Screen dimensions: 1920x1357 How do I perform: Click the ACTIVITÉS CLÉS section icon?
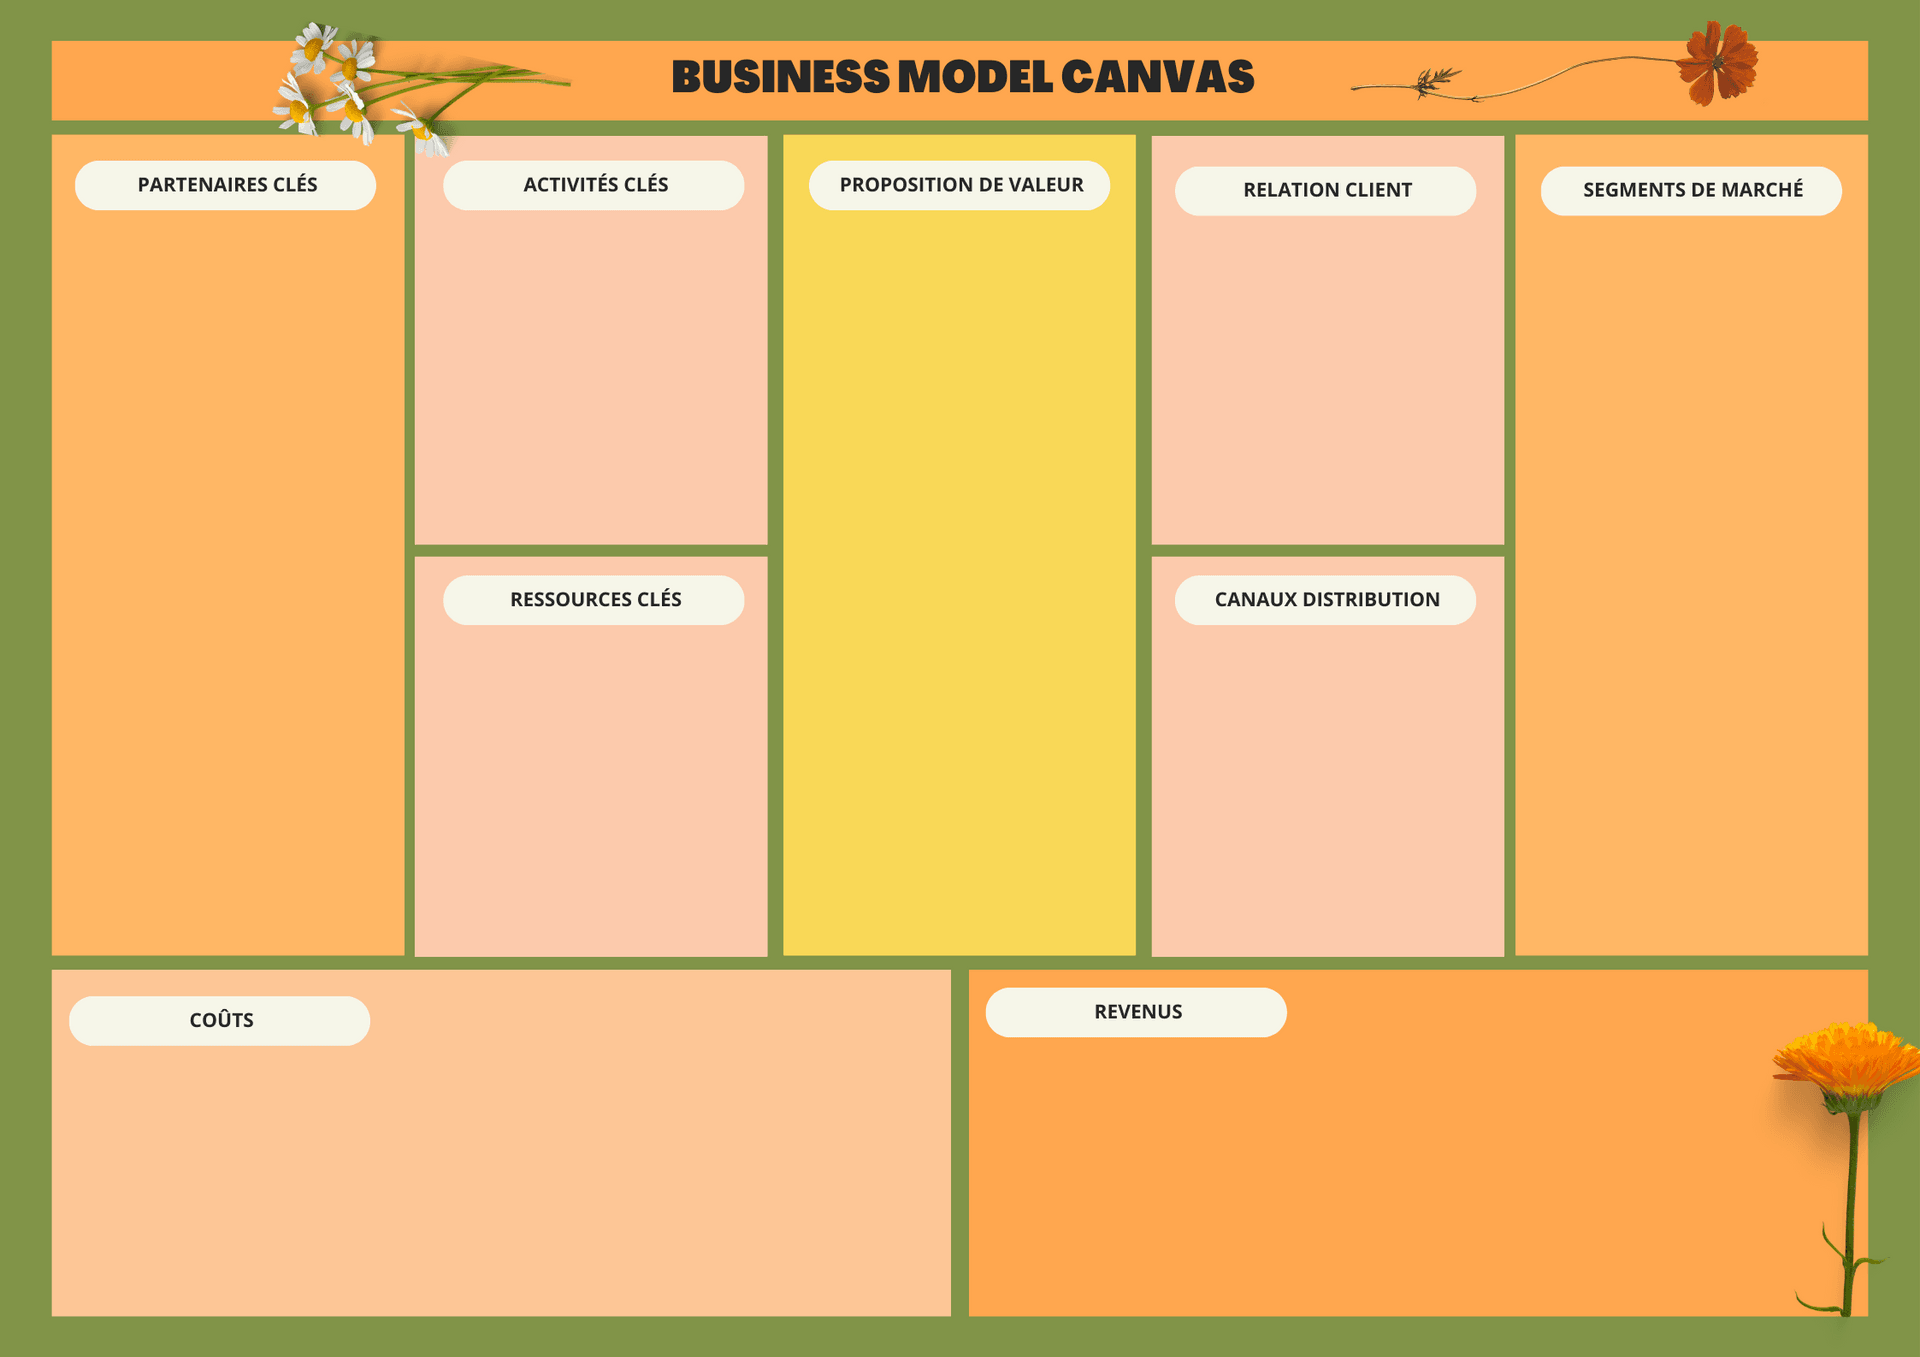(x=599, y=187)
